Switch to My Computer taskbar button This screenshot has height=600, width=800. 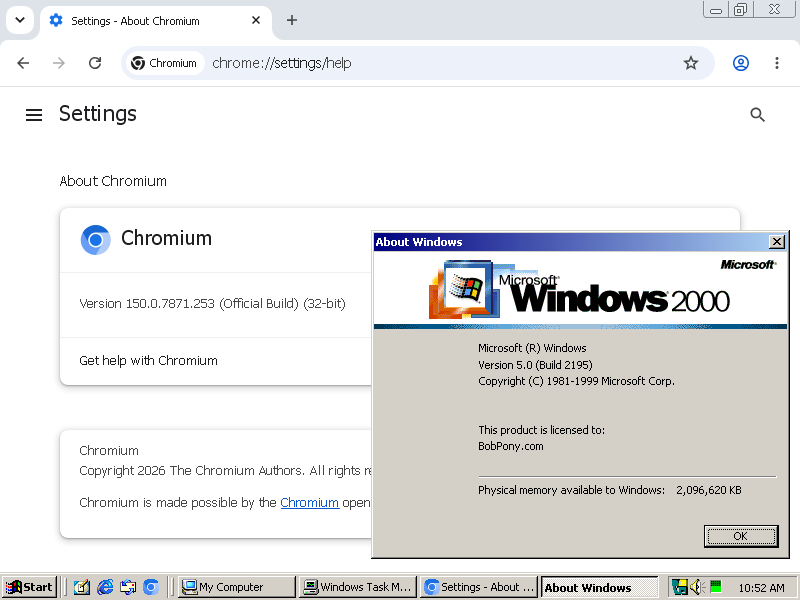pos(237,587)
